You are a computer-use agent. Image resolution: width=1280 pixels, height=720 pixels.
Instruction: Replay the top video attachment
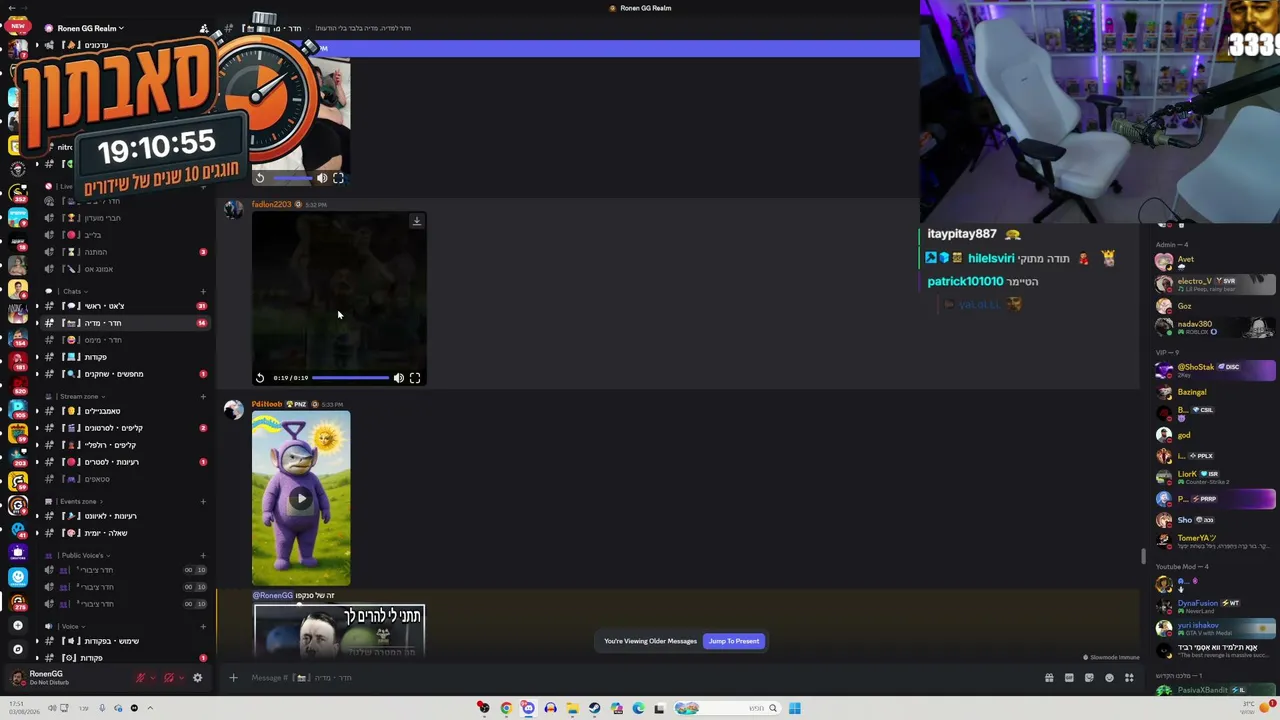click(x=260, y=178)
